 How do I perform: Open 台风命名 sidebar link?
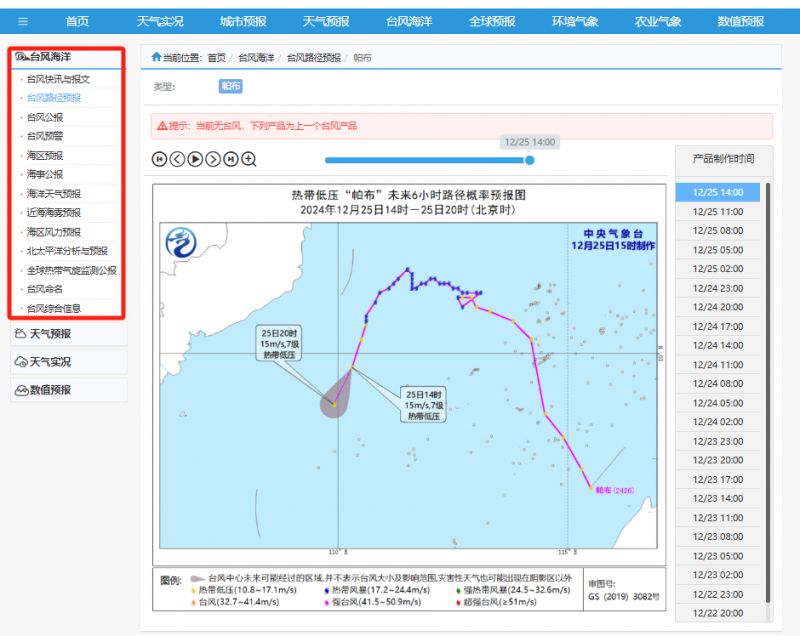(x=45, y=289)
